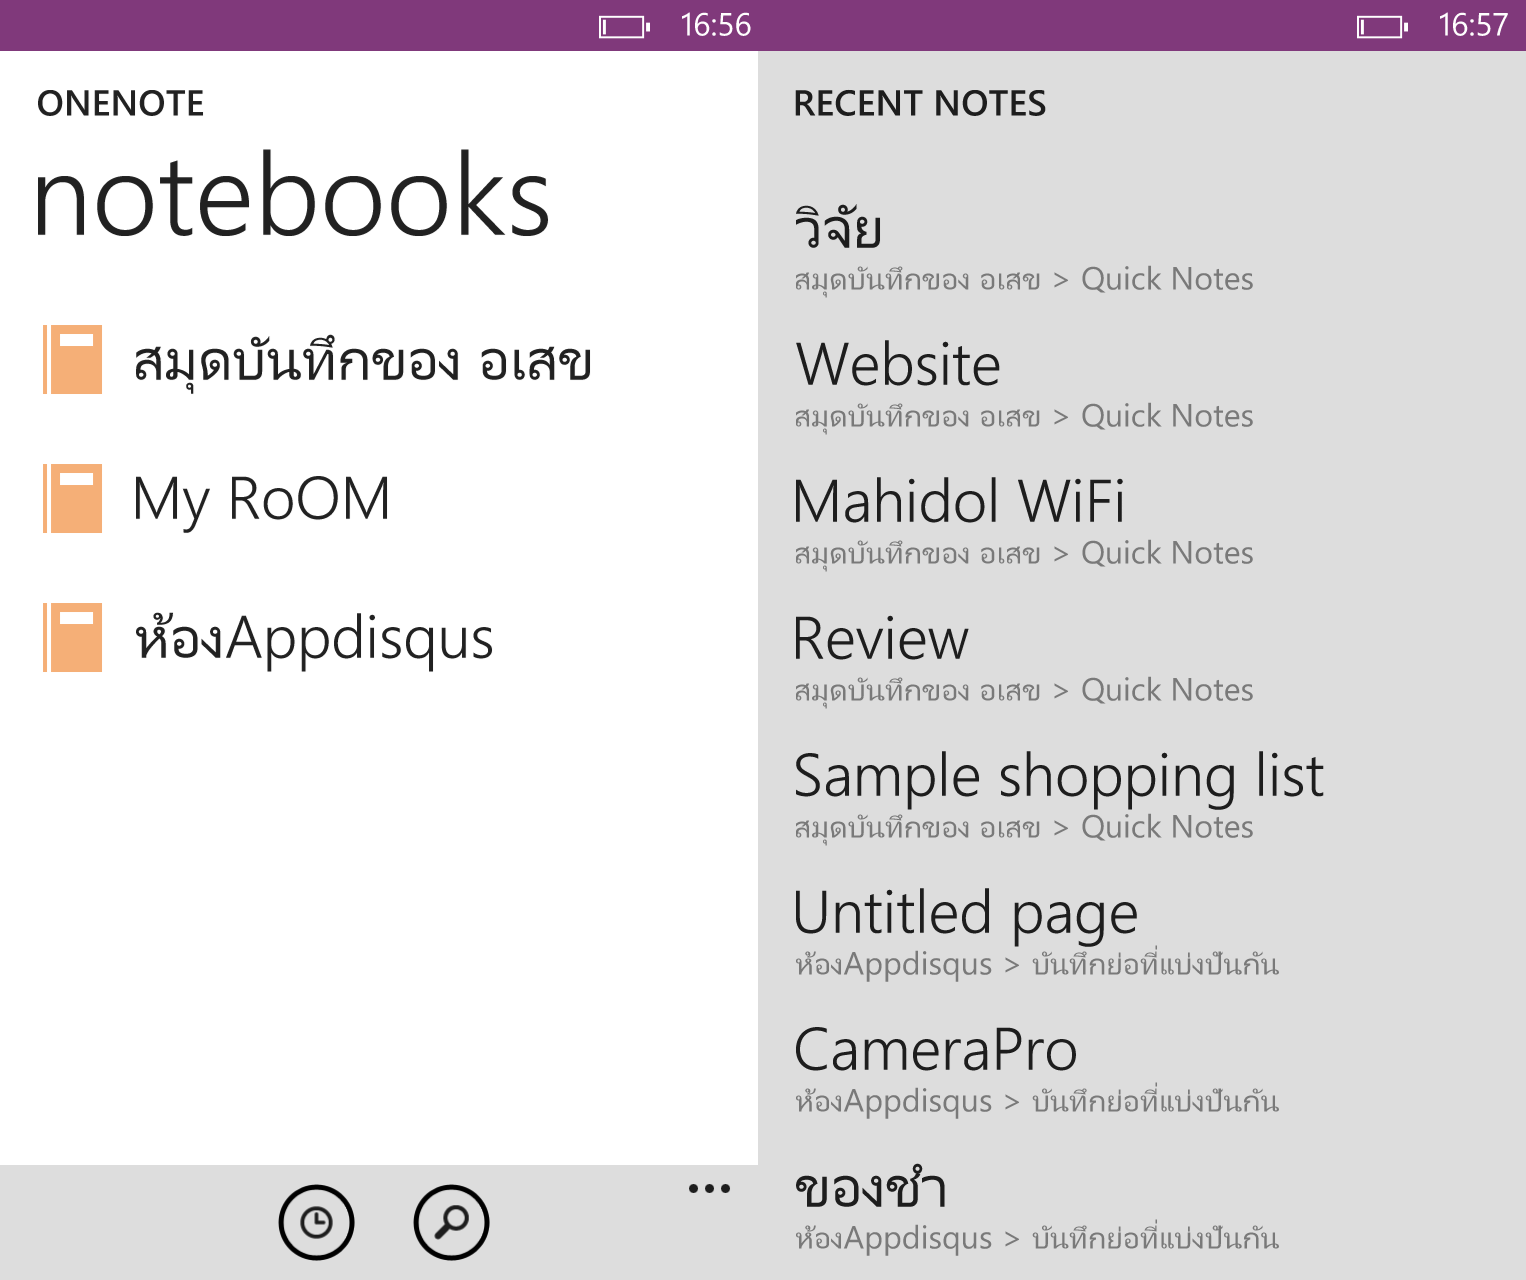Image resolution: width=1526 pixels, height=1280 pixels.
Task: Open the Mahidol WiFi note
Action: (x=959, y=501)
